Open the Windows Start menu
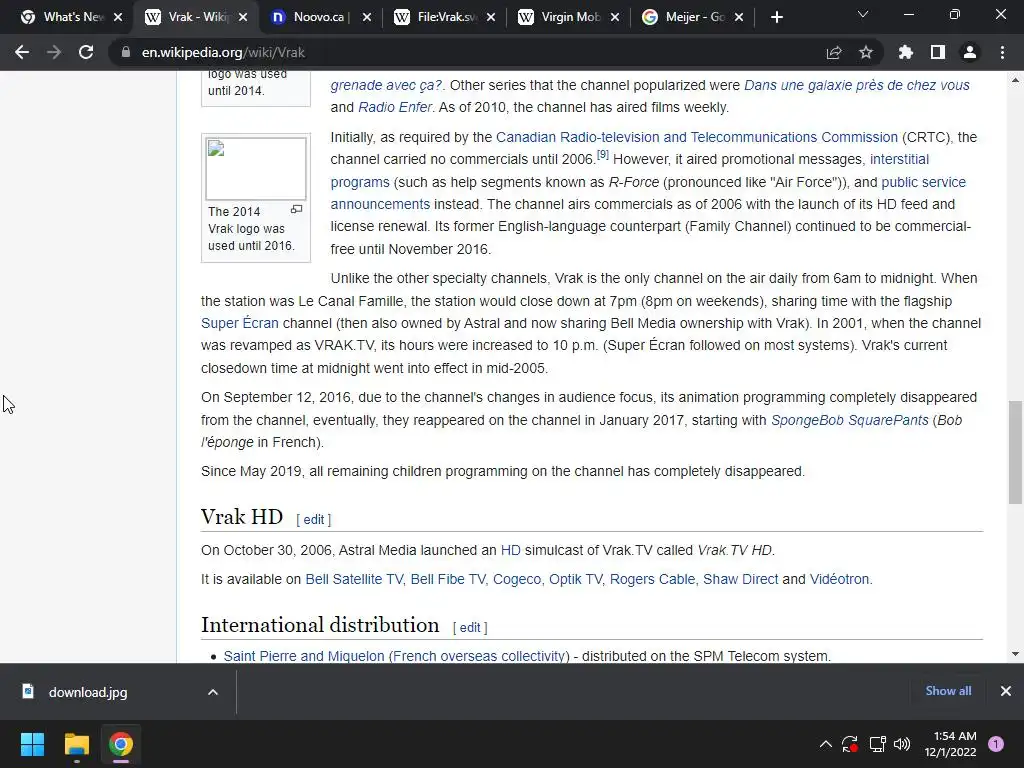Image resolution: width=1024 pixels, height=768 pixels. click(32, 744)
